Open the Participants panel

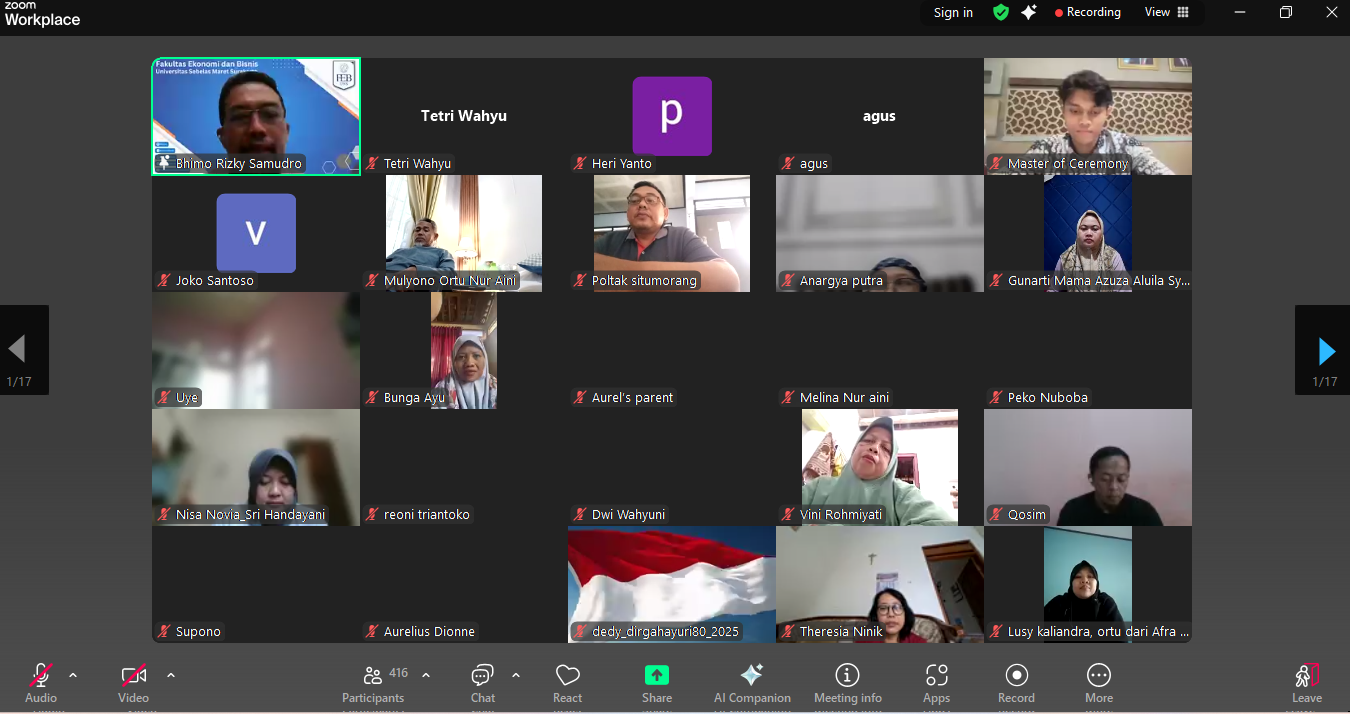pos(373,683)
